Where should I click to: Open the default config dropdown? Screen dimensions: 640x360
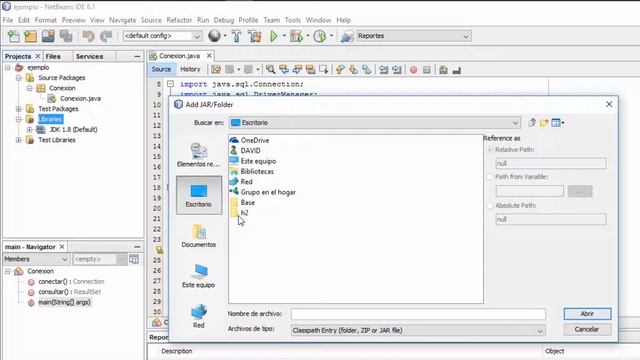click(162, 36)
